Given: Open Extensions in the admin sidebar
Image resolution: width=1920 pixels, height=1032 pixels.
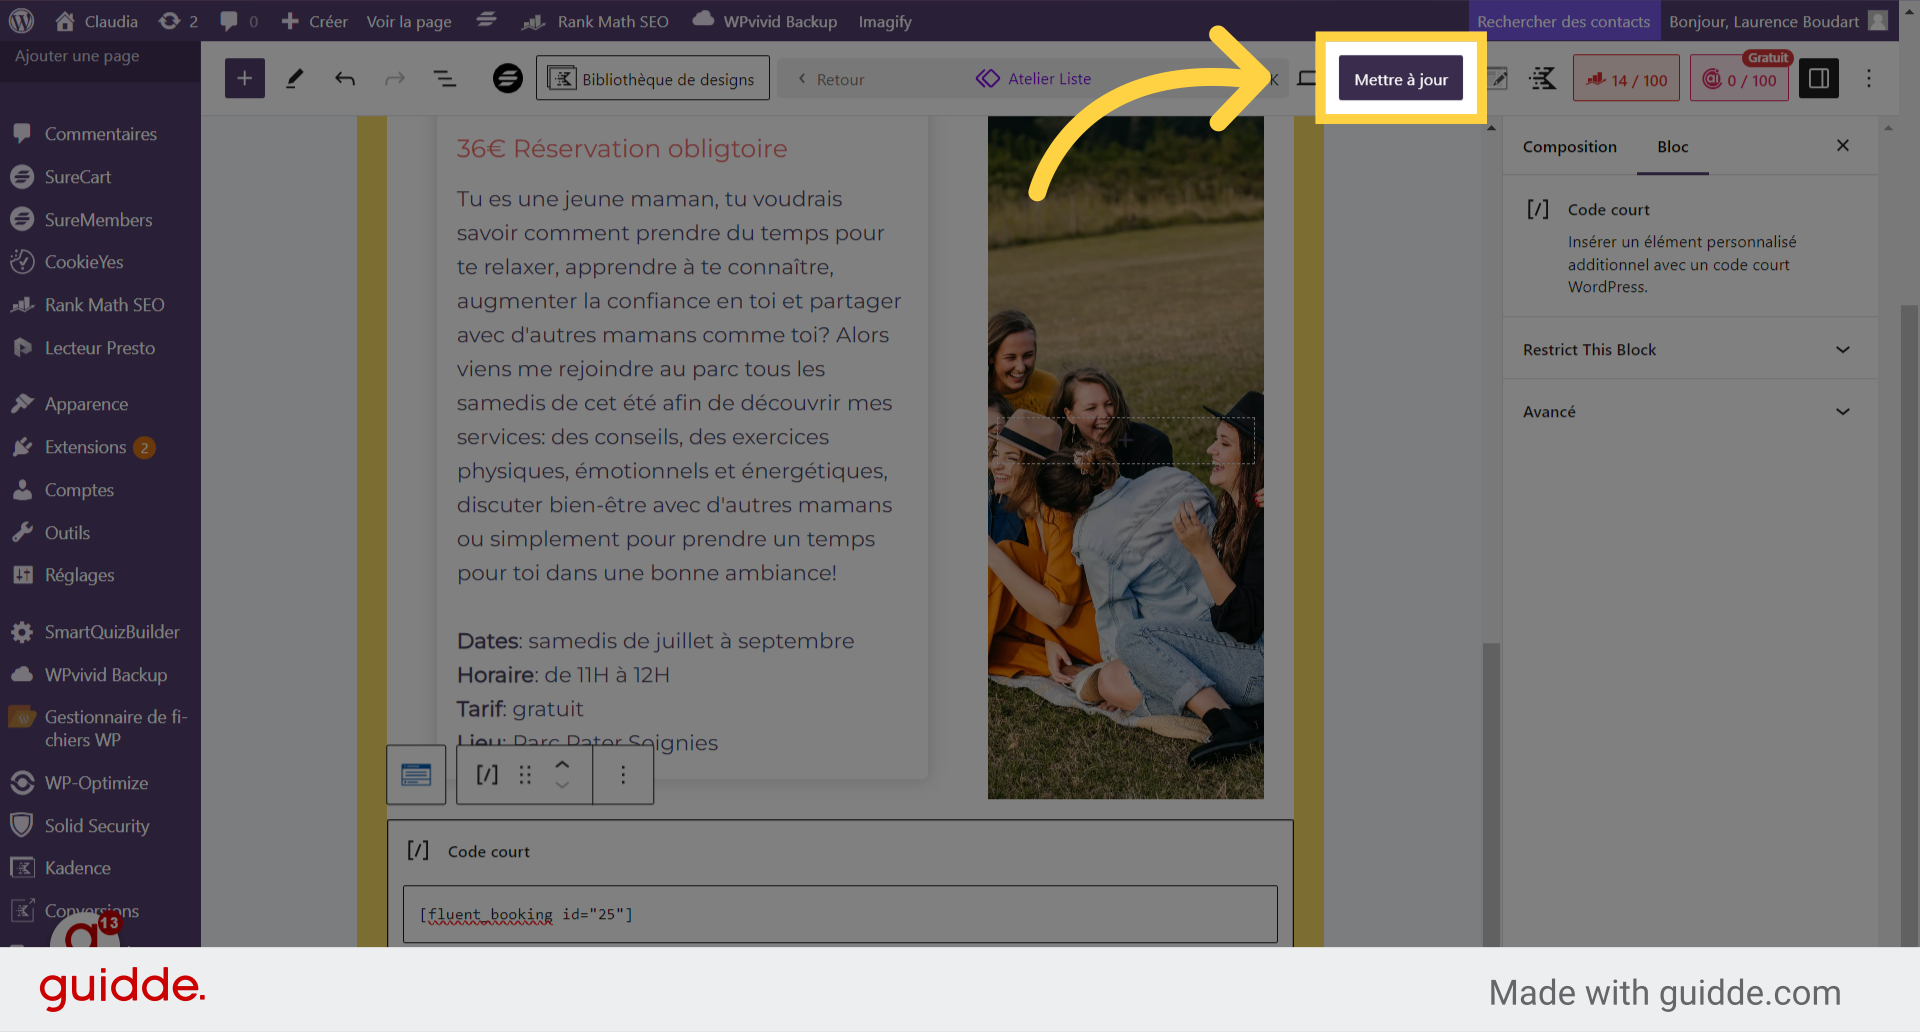Looking at the screenshot, I should coord(85,447).
